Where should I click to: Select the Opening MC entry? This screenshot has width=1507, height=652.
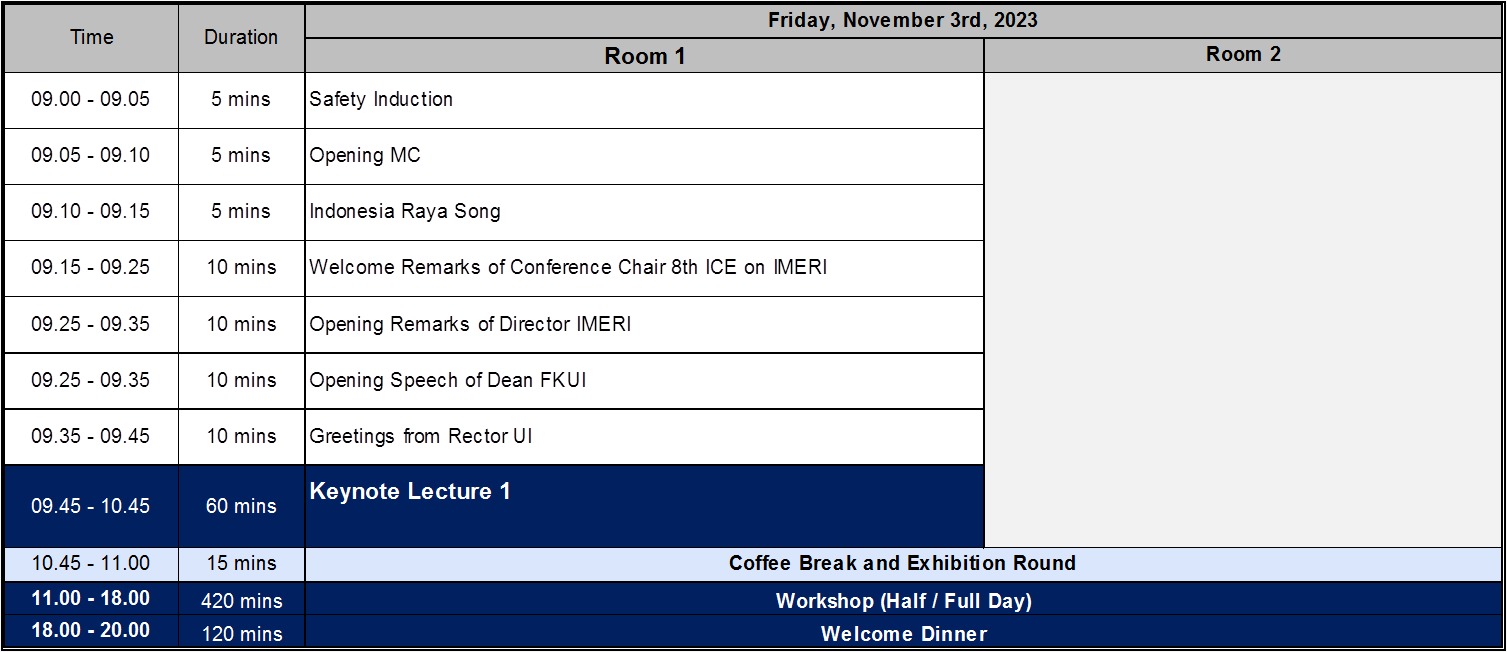click(x=365, y=156)
